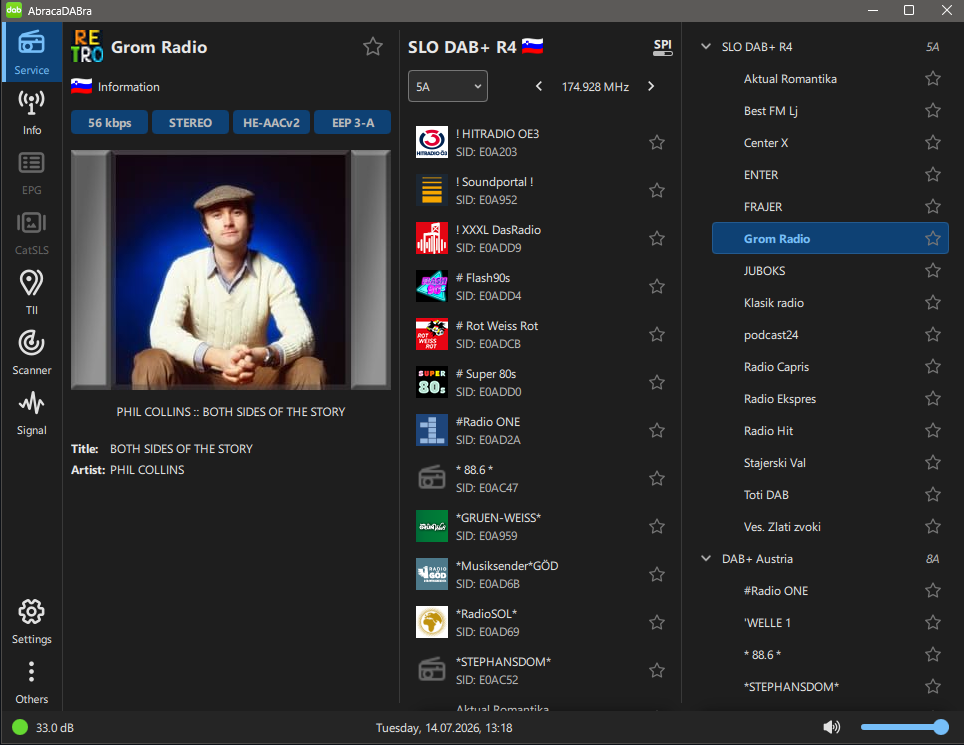This screenshot has height=745, width=964.
Task: Select FRAJER in the ensemble tree
Action: (x=830, y=207)
